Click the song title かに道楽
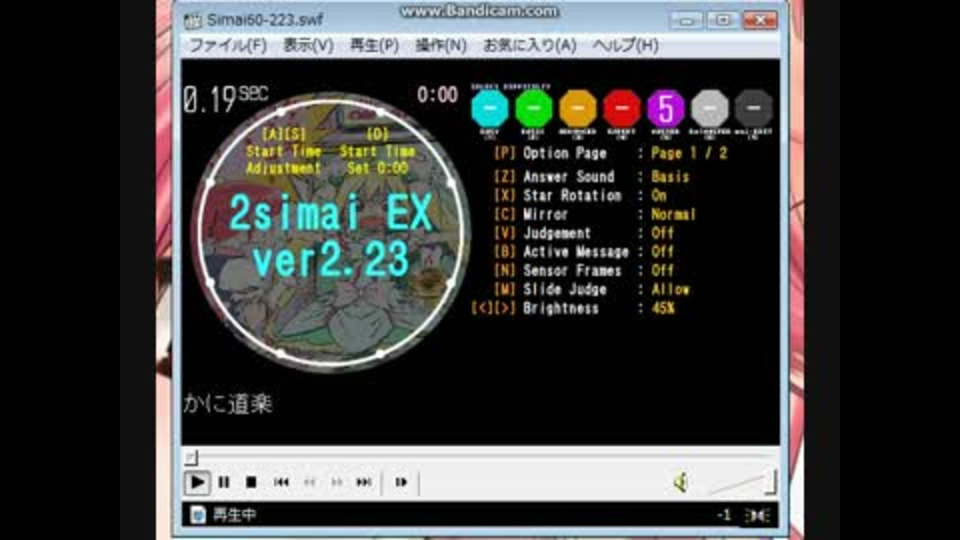Viewport: 960px width, 540px height. 228,404
